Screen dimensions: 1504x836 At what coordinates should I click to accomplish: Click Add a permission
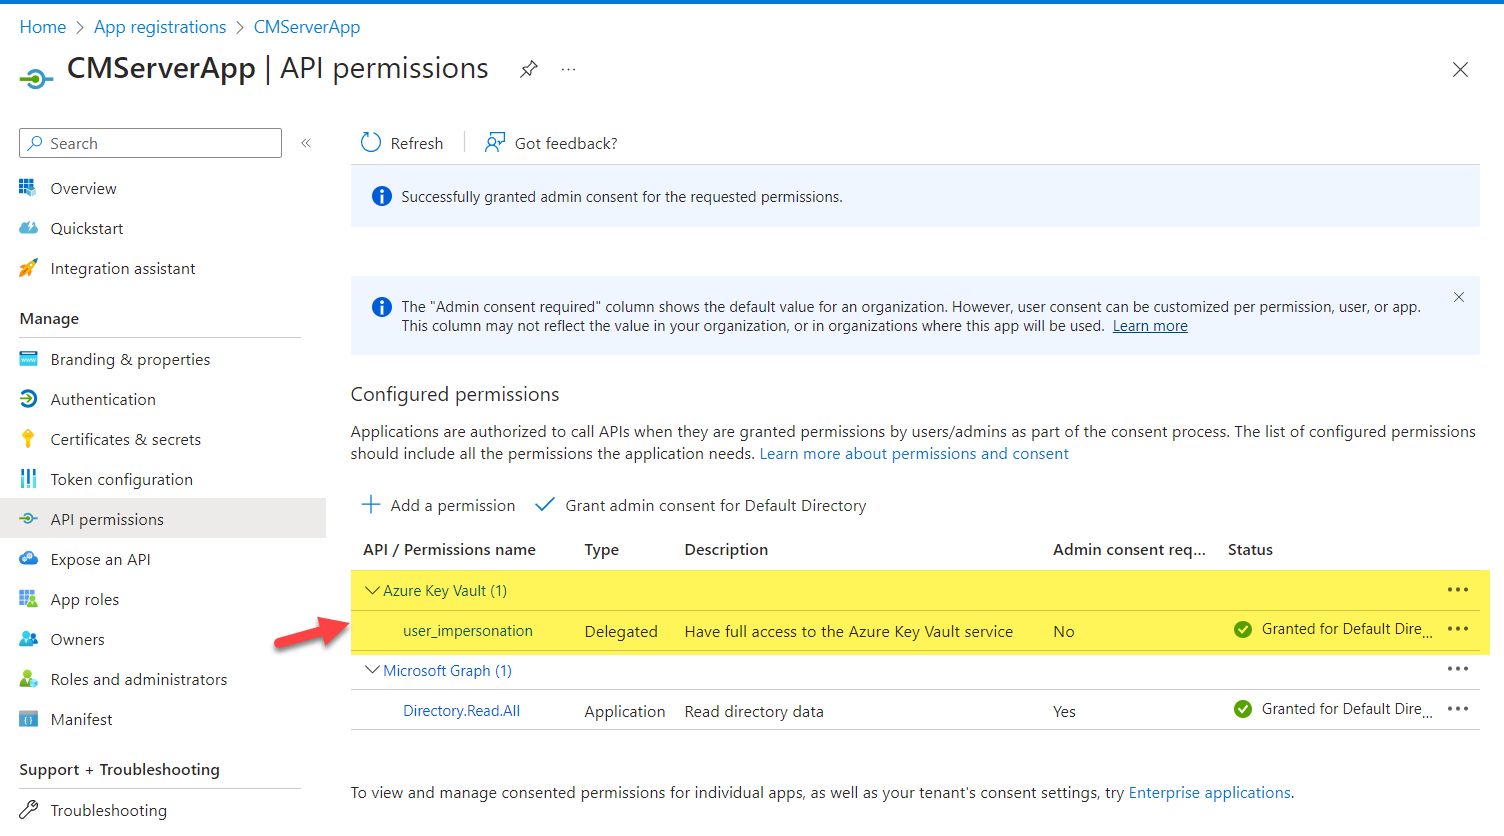coord(438,505)
